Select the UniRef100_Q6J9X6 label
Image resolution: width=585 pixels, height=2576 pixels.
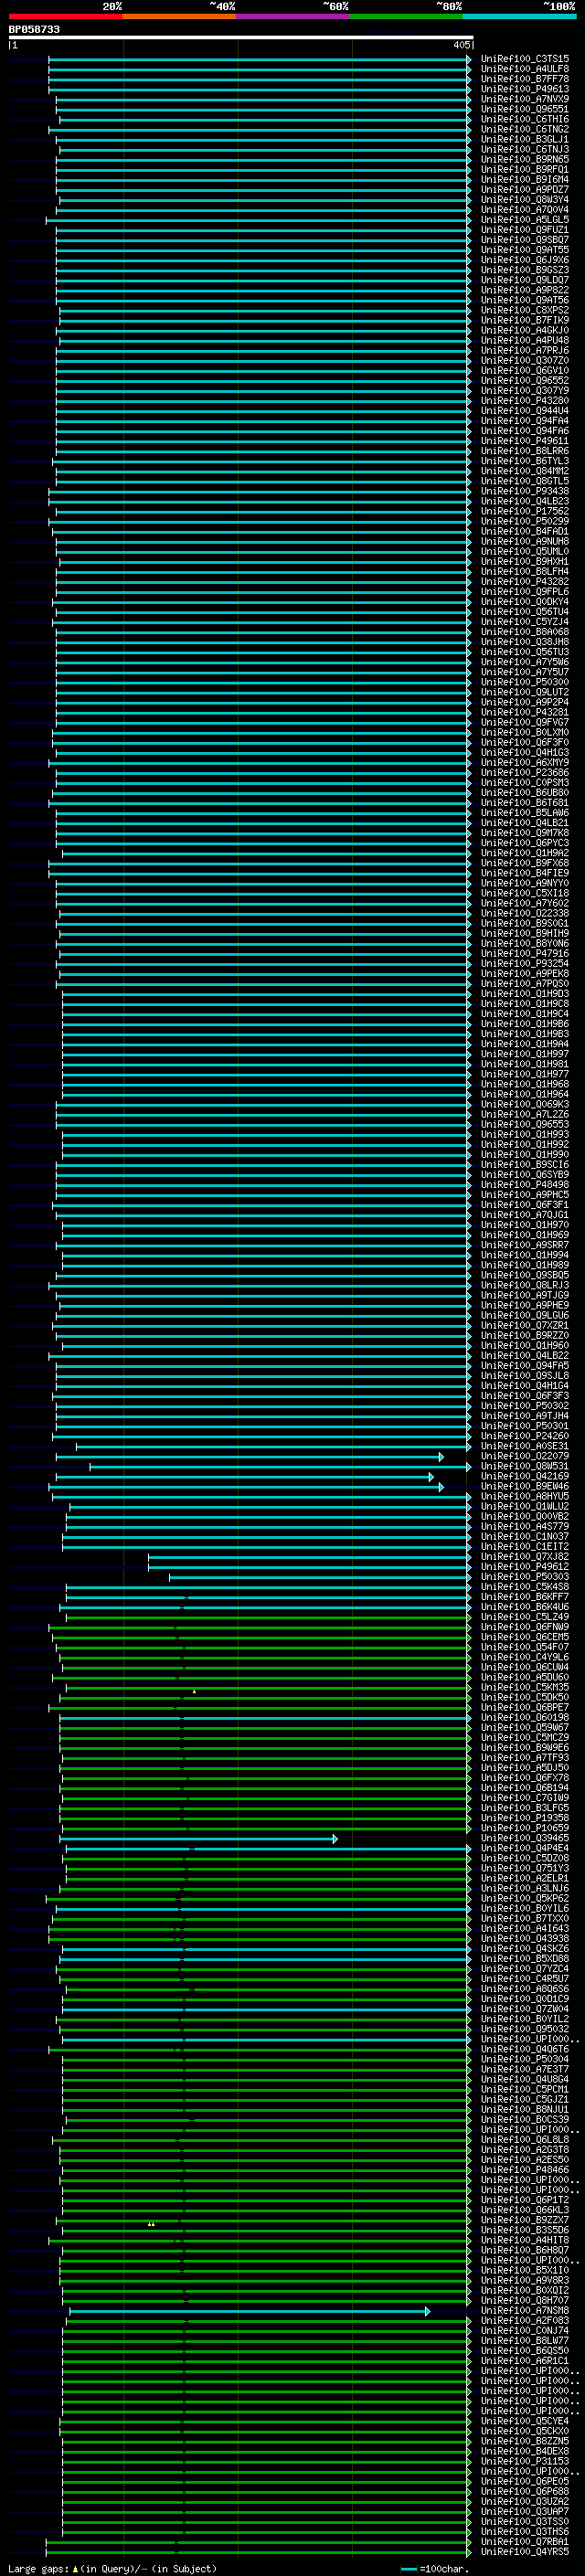524,260
